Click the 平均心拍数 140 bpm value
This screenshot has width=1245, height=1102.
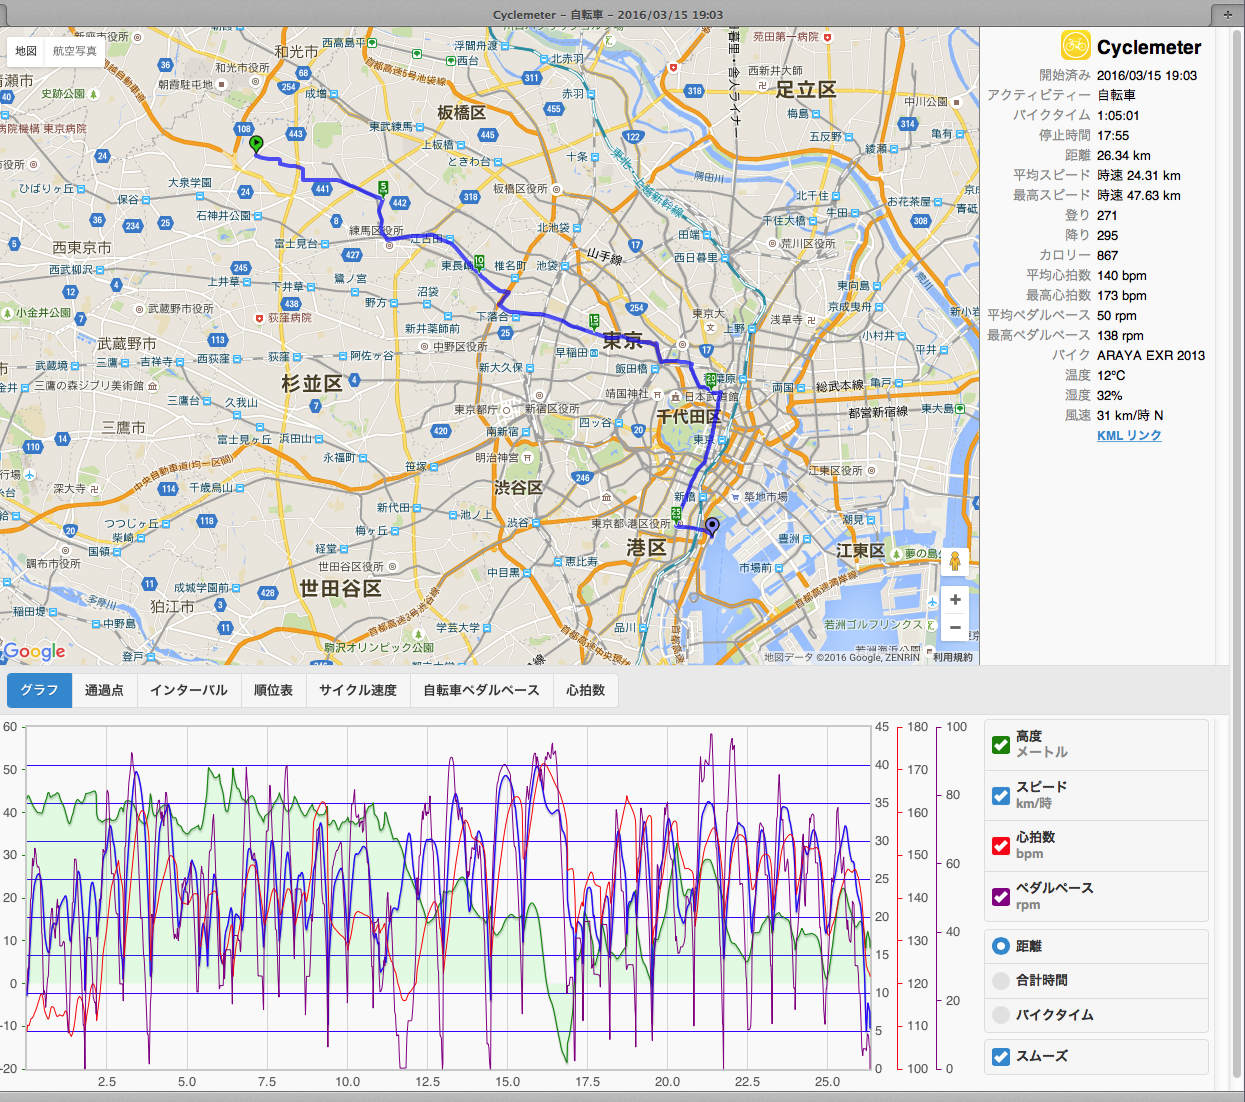point(1122,275)
